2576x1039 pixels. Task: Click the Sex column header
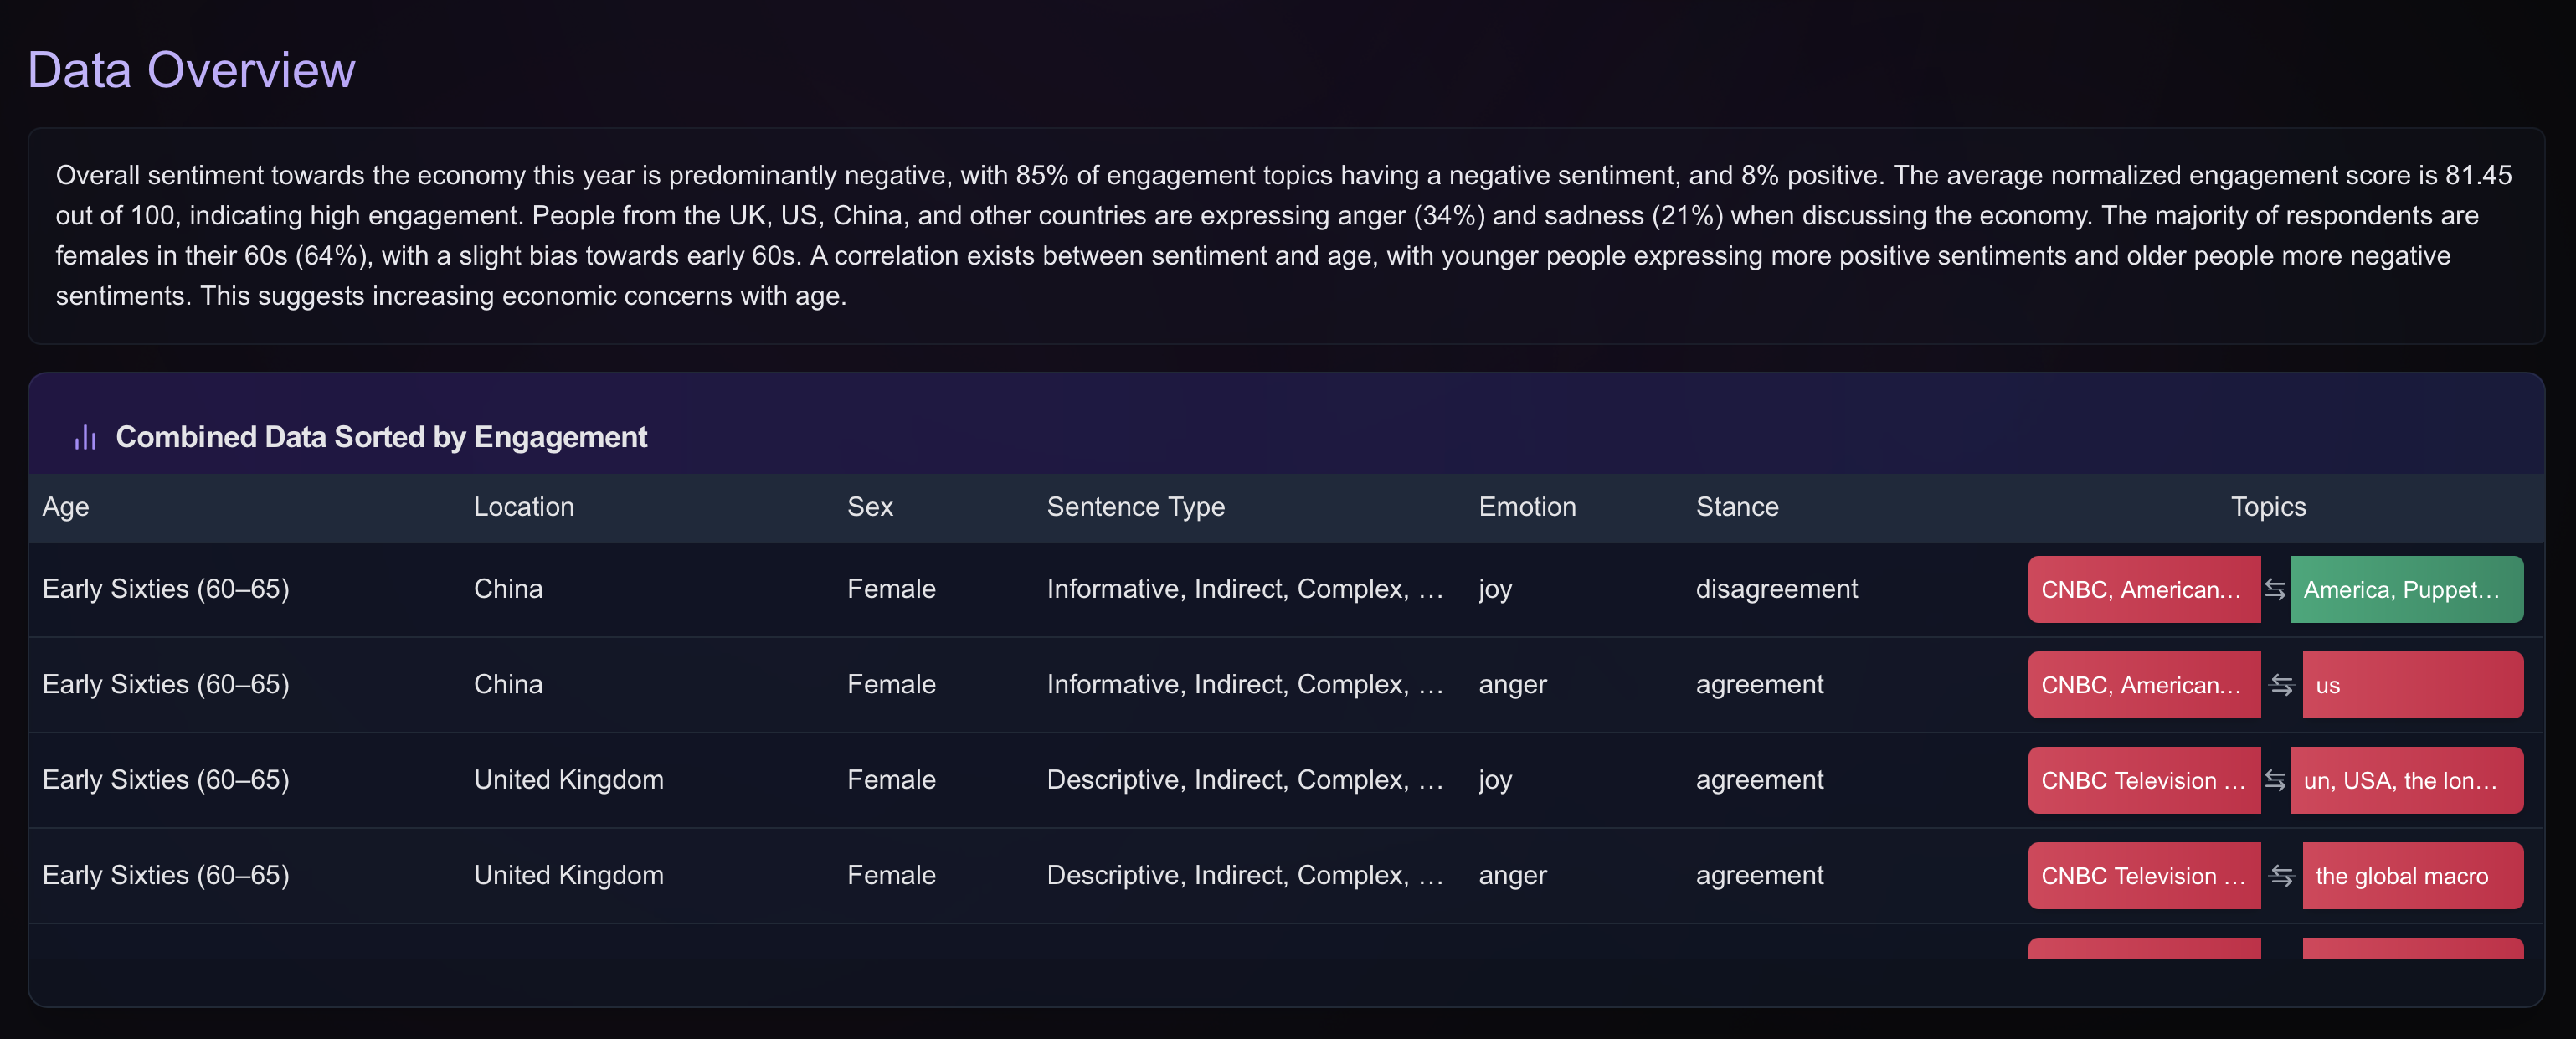[x=869, y=507]
